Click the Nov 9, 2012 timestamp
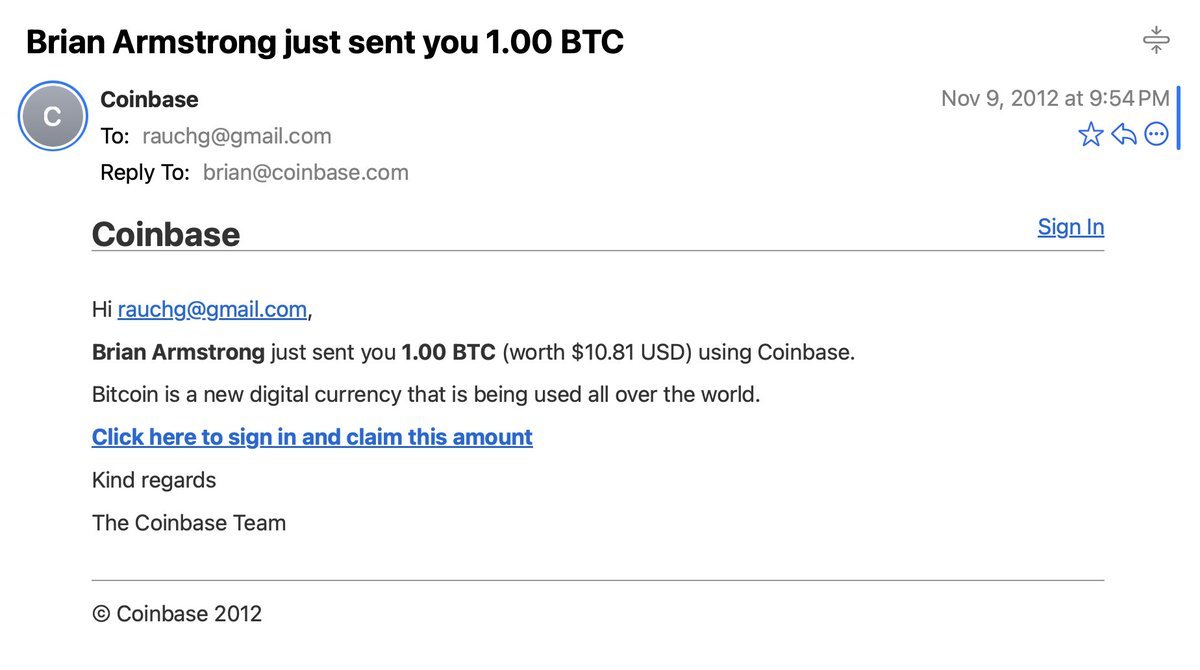The width and height of the screenshot is (1200, 670). tap(1055, 98)
